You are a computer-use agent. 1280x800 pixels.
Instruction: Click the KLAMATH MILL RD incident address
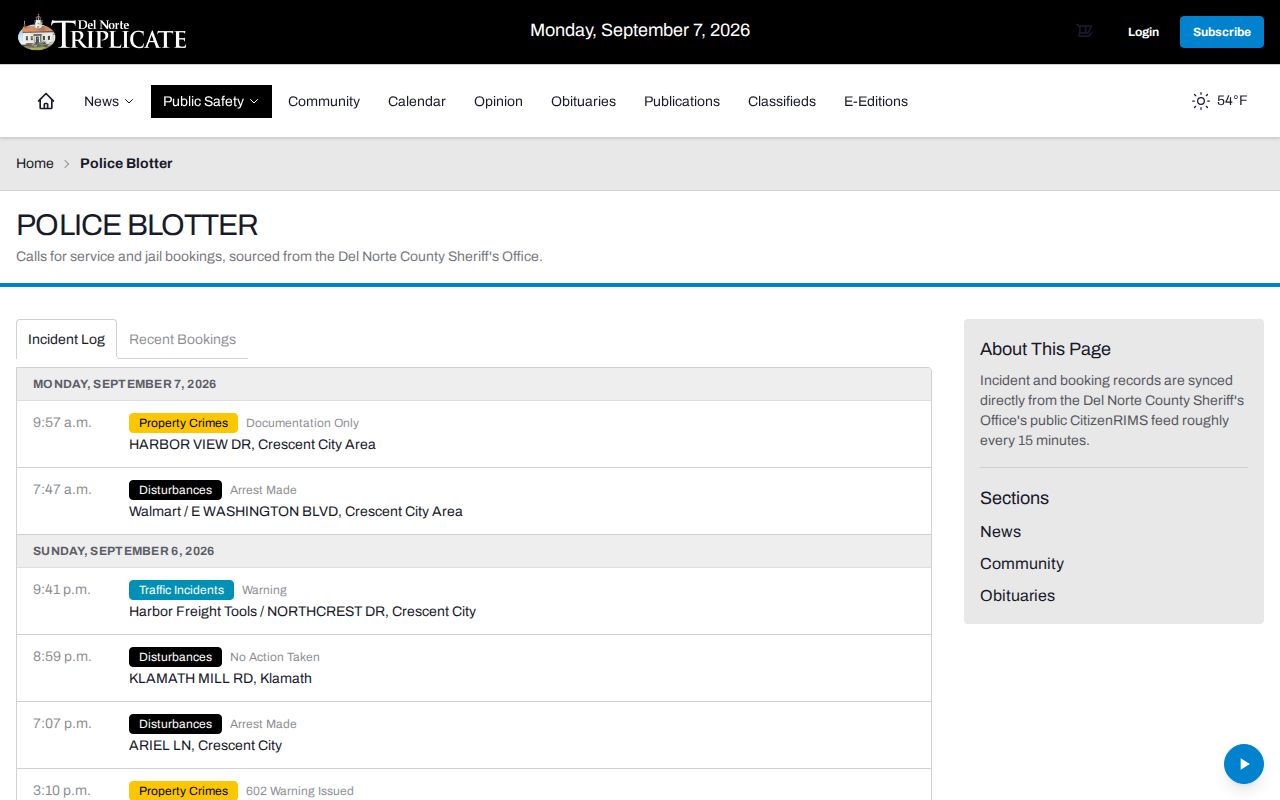pos(220,678)
